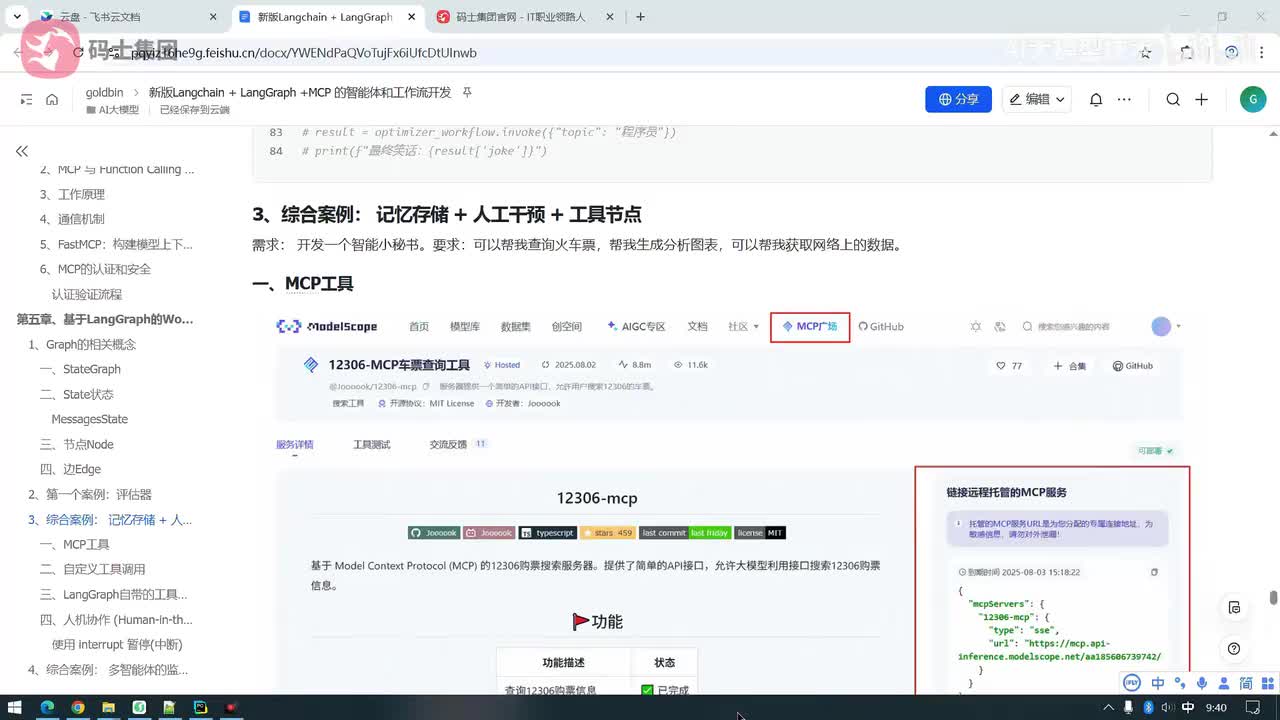This screenshot has width=1280, height=720.
Task: Close the 码士集团官网 tab
Action: (x=610, y=17)
